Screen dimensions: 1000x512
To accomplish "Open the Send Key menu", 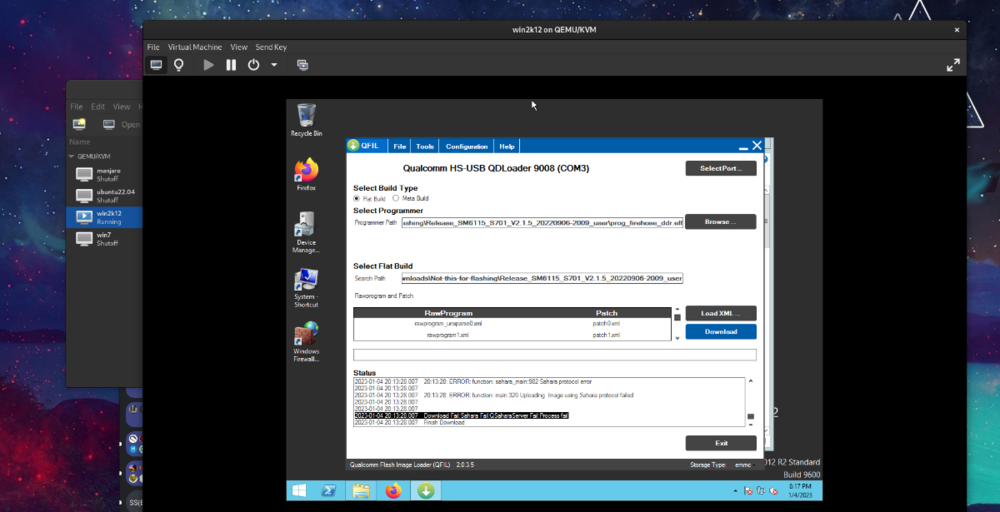I will point(271,47).
